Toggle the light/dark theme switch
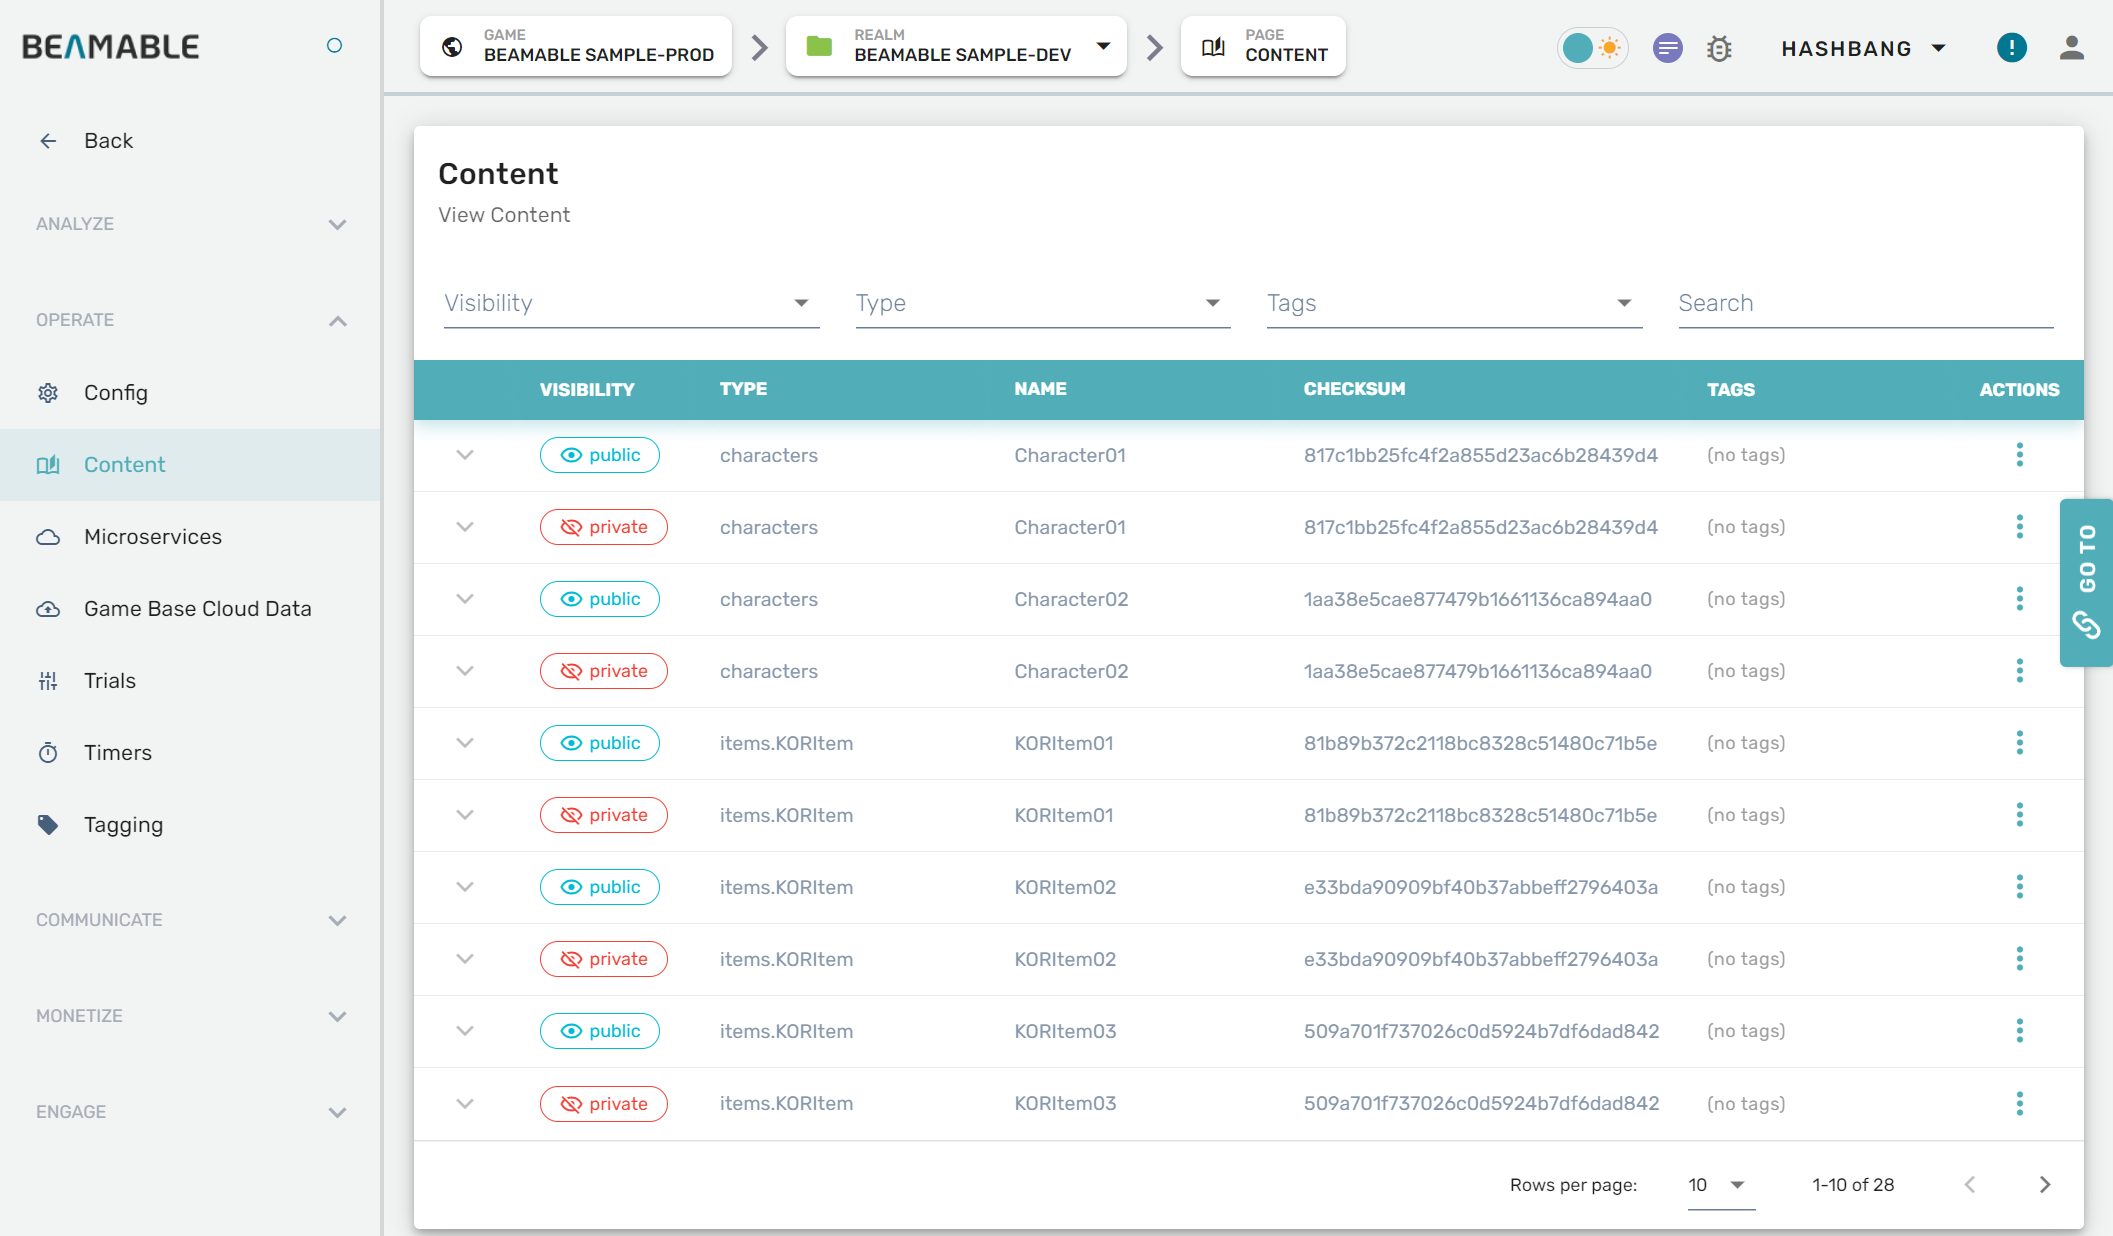The height and width of the screenshot is (1236, 2113). (1592, 48)
